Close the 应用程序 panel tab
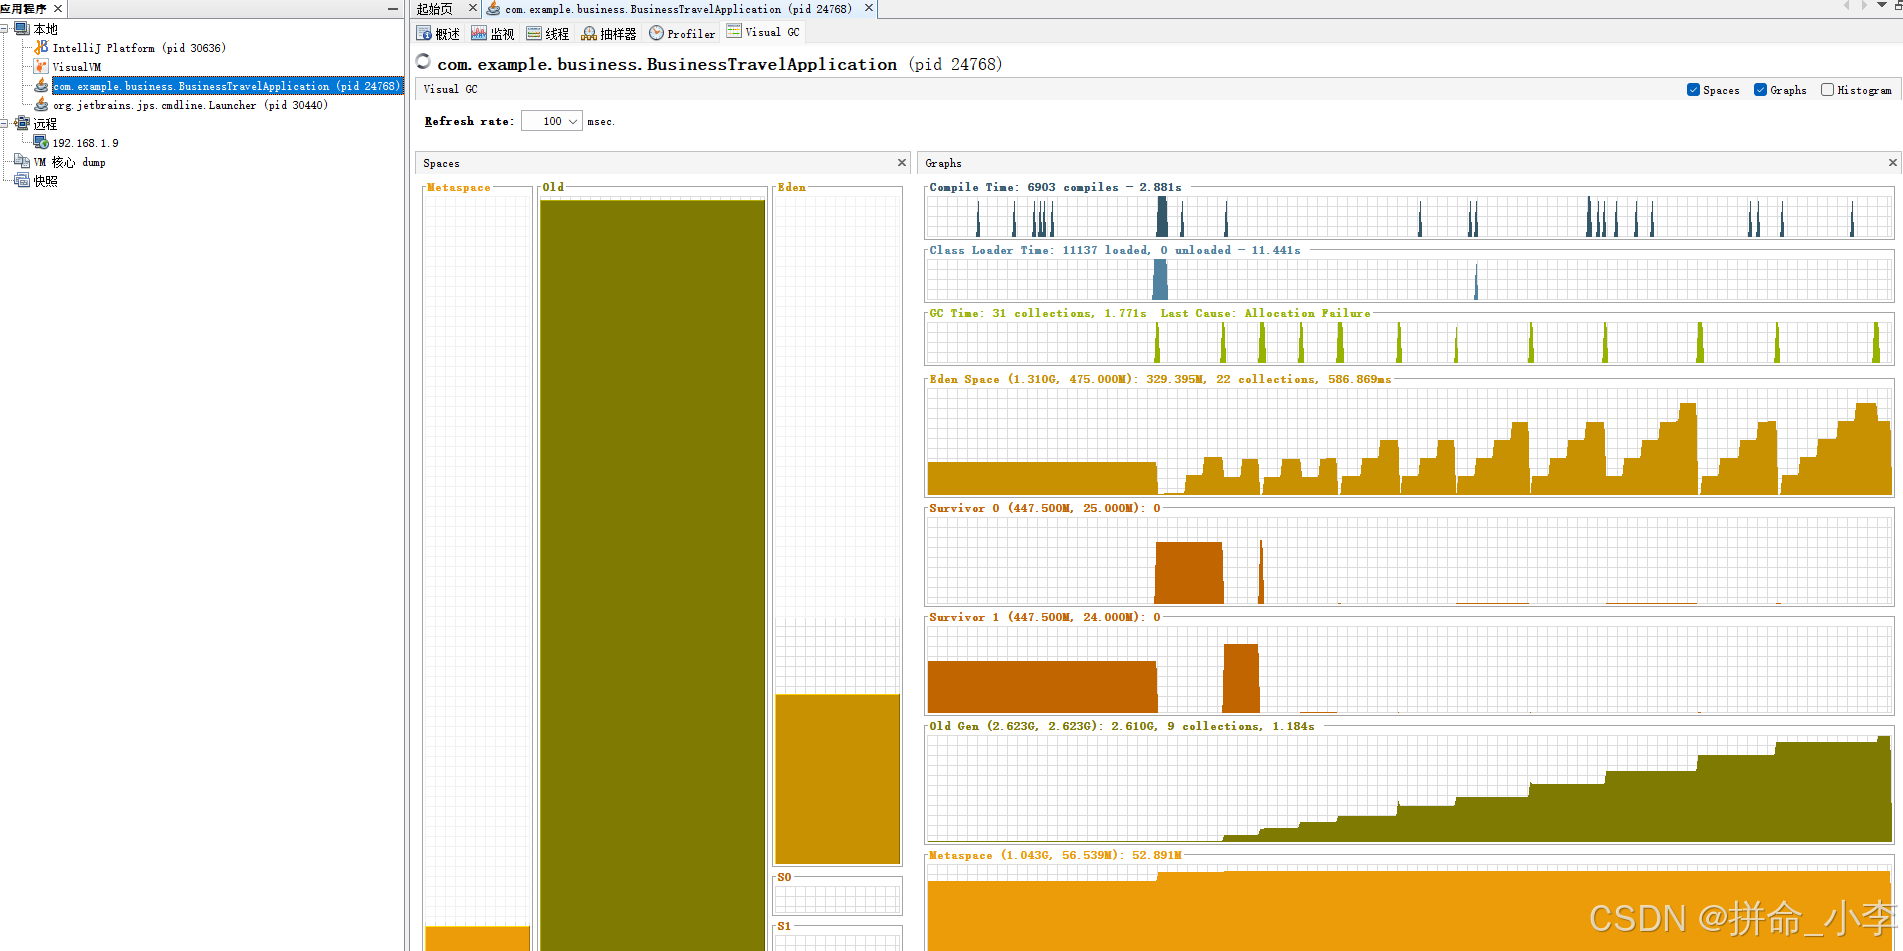 (58, 8)
